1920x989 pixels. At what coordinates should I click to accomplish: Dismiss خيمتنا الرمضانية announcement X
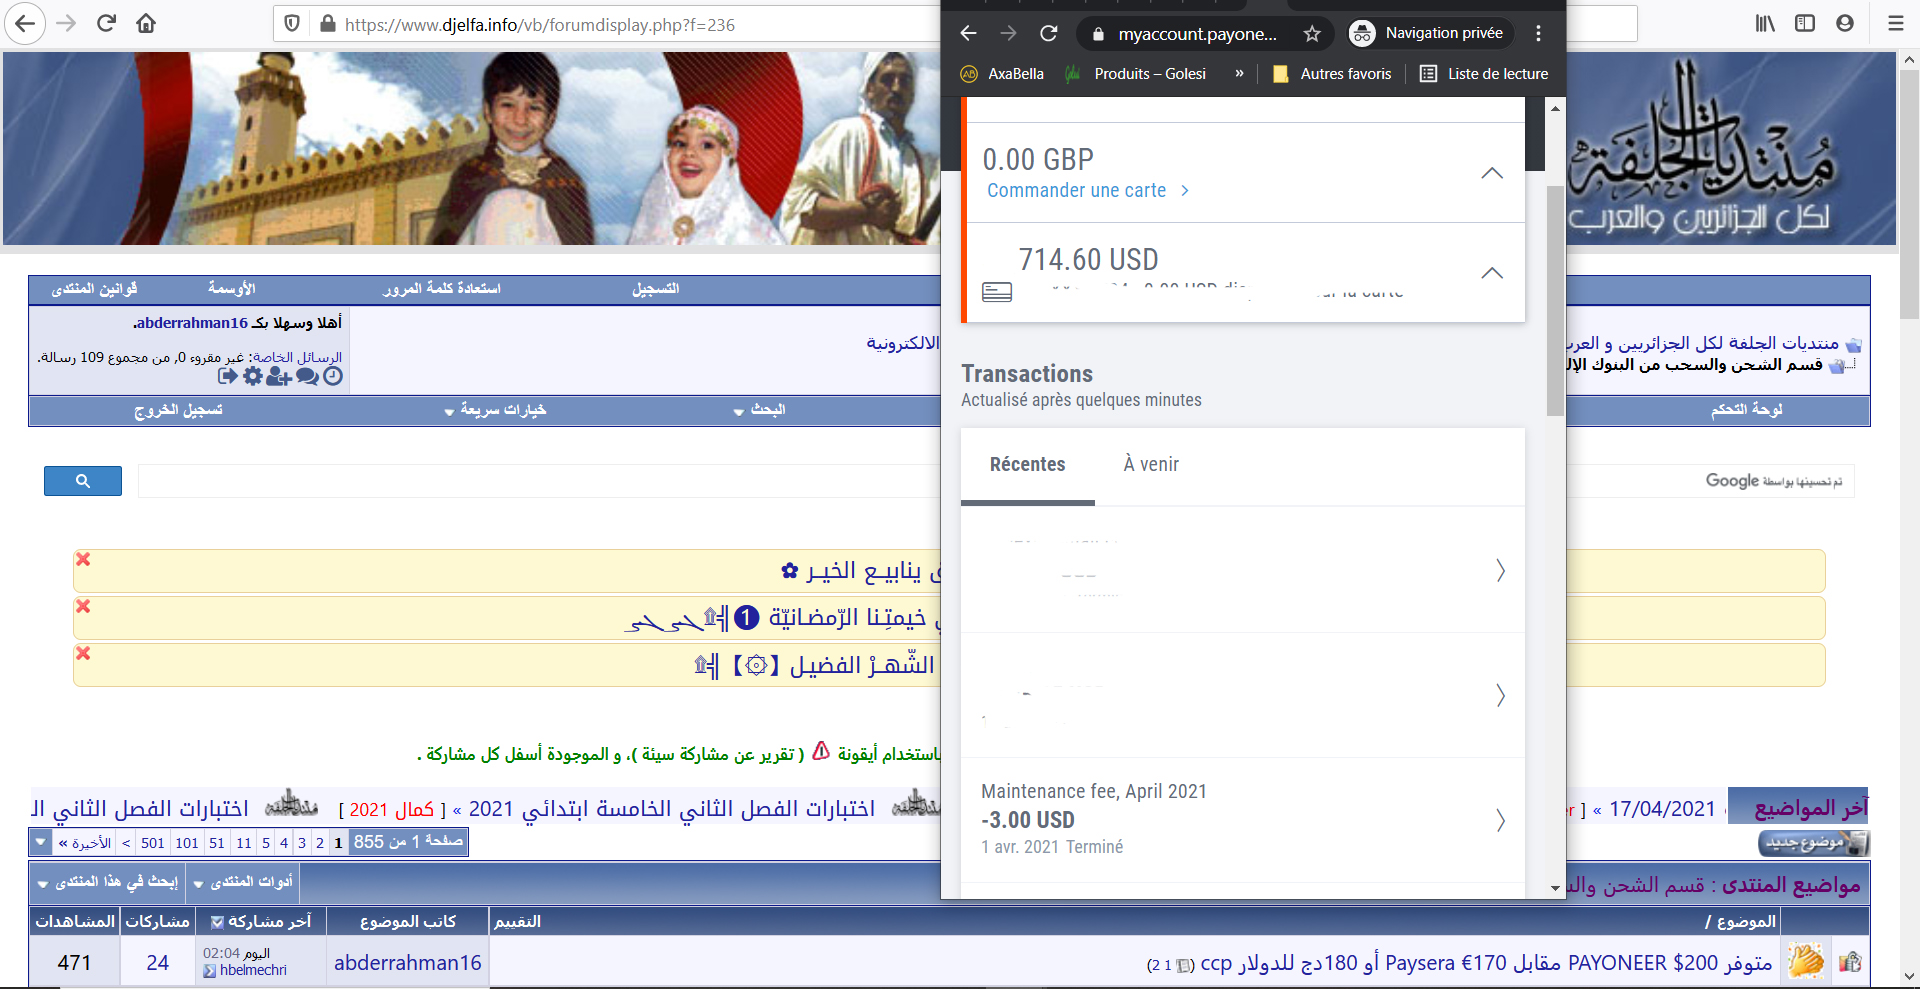[83, 606]
